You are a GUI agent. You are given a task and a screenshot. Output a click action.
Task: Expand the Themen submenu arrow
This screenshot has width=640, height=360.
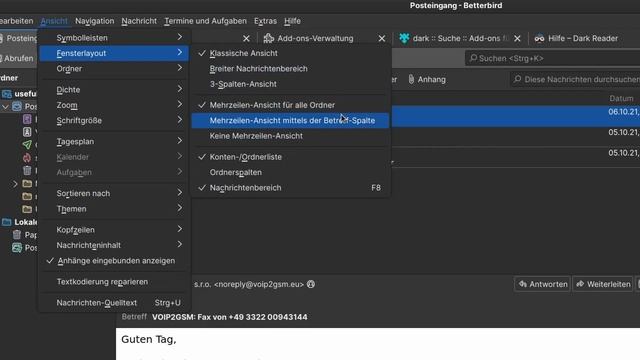(x=180, y=208)
